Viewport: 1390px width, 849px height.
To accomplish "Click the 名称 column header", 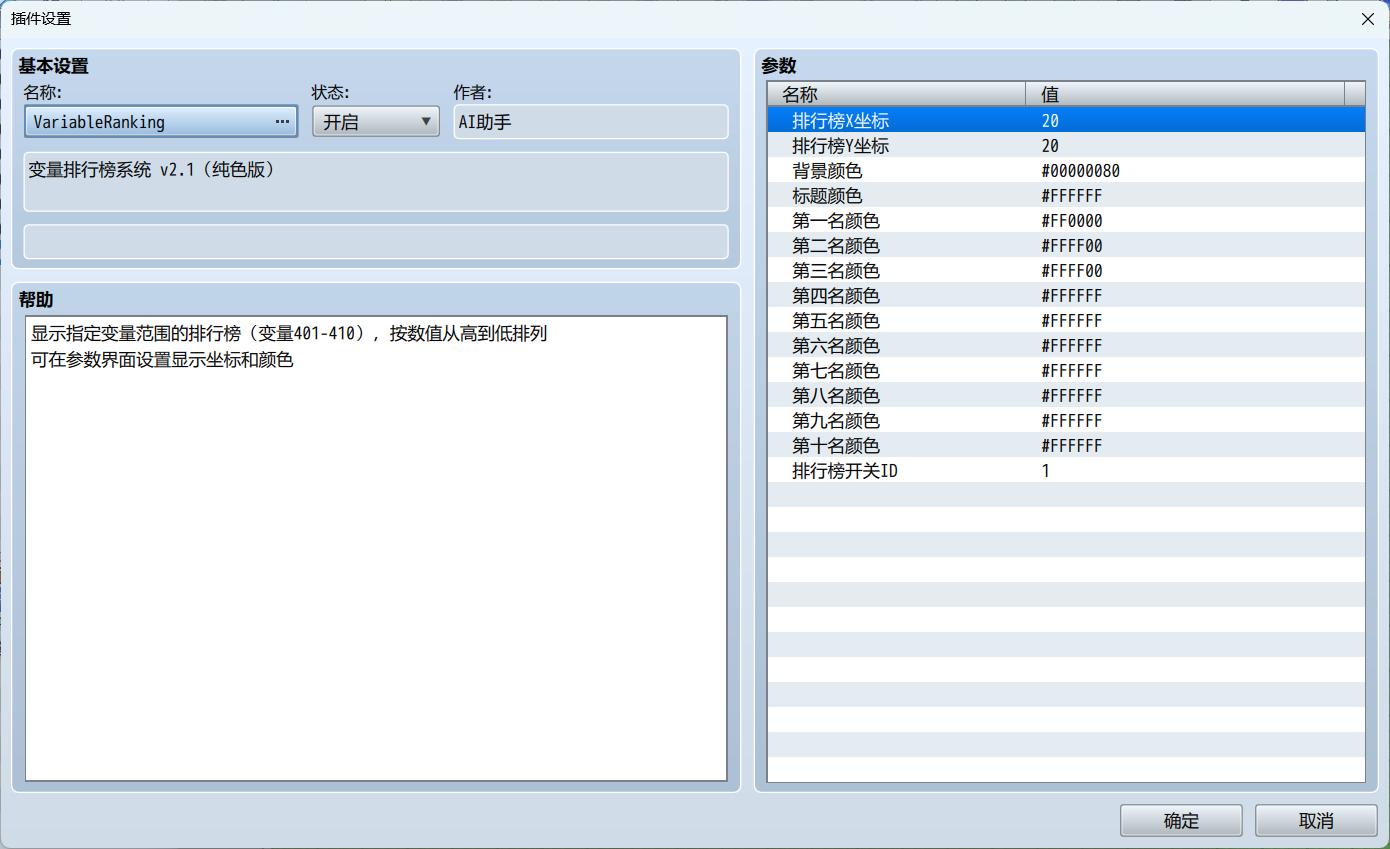I will click(x=897, y=94).
